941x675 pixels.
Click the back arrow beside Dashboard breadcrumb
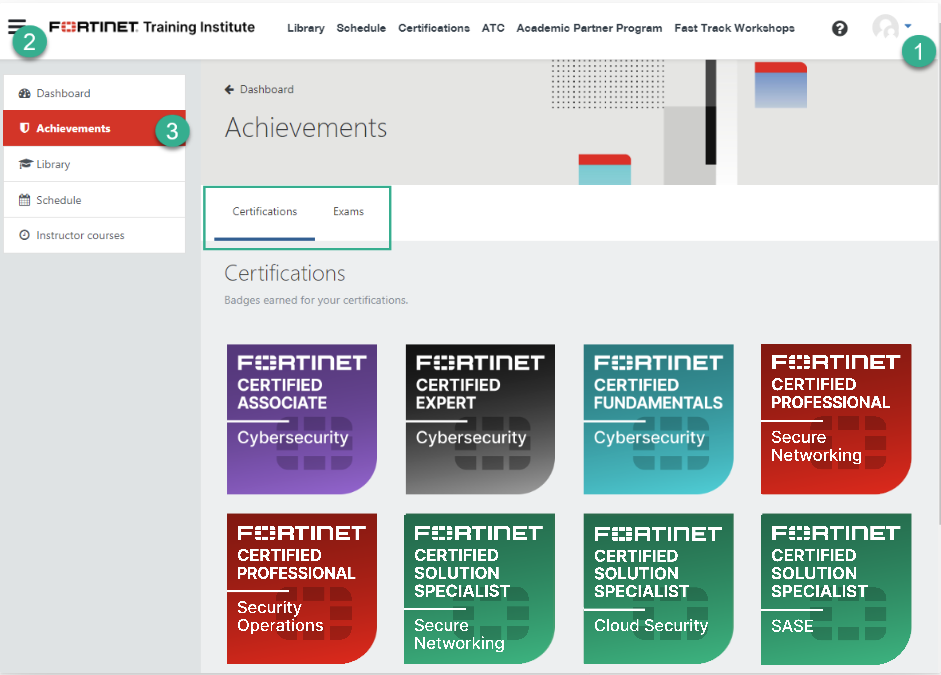[229, 89]
